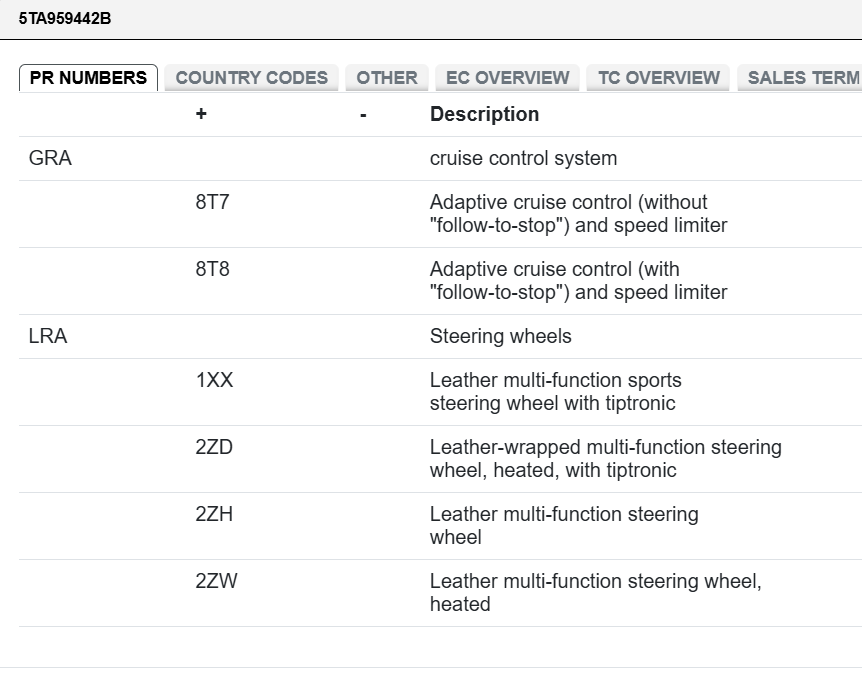This screenshot has height=686, width=862.
Task: Click PR code 2ZW
Action: (x=216, y=582)
